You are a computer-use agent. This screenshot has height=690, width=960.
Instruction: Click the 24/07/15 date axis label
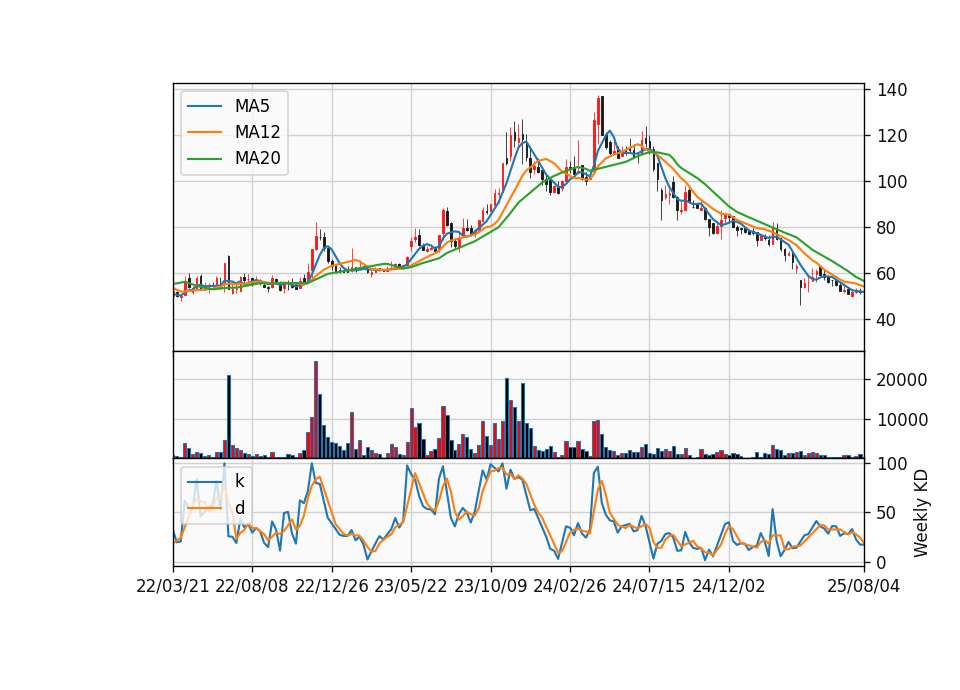point(649,586)
